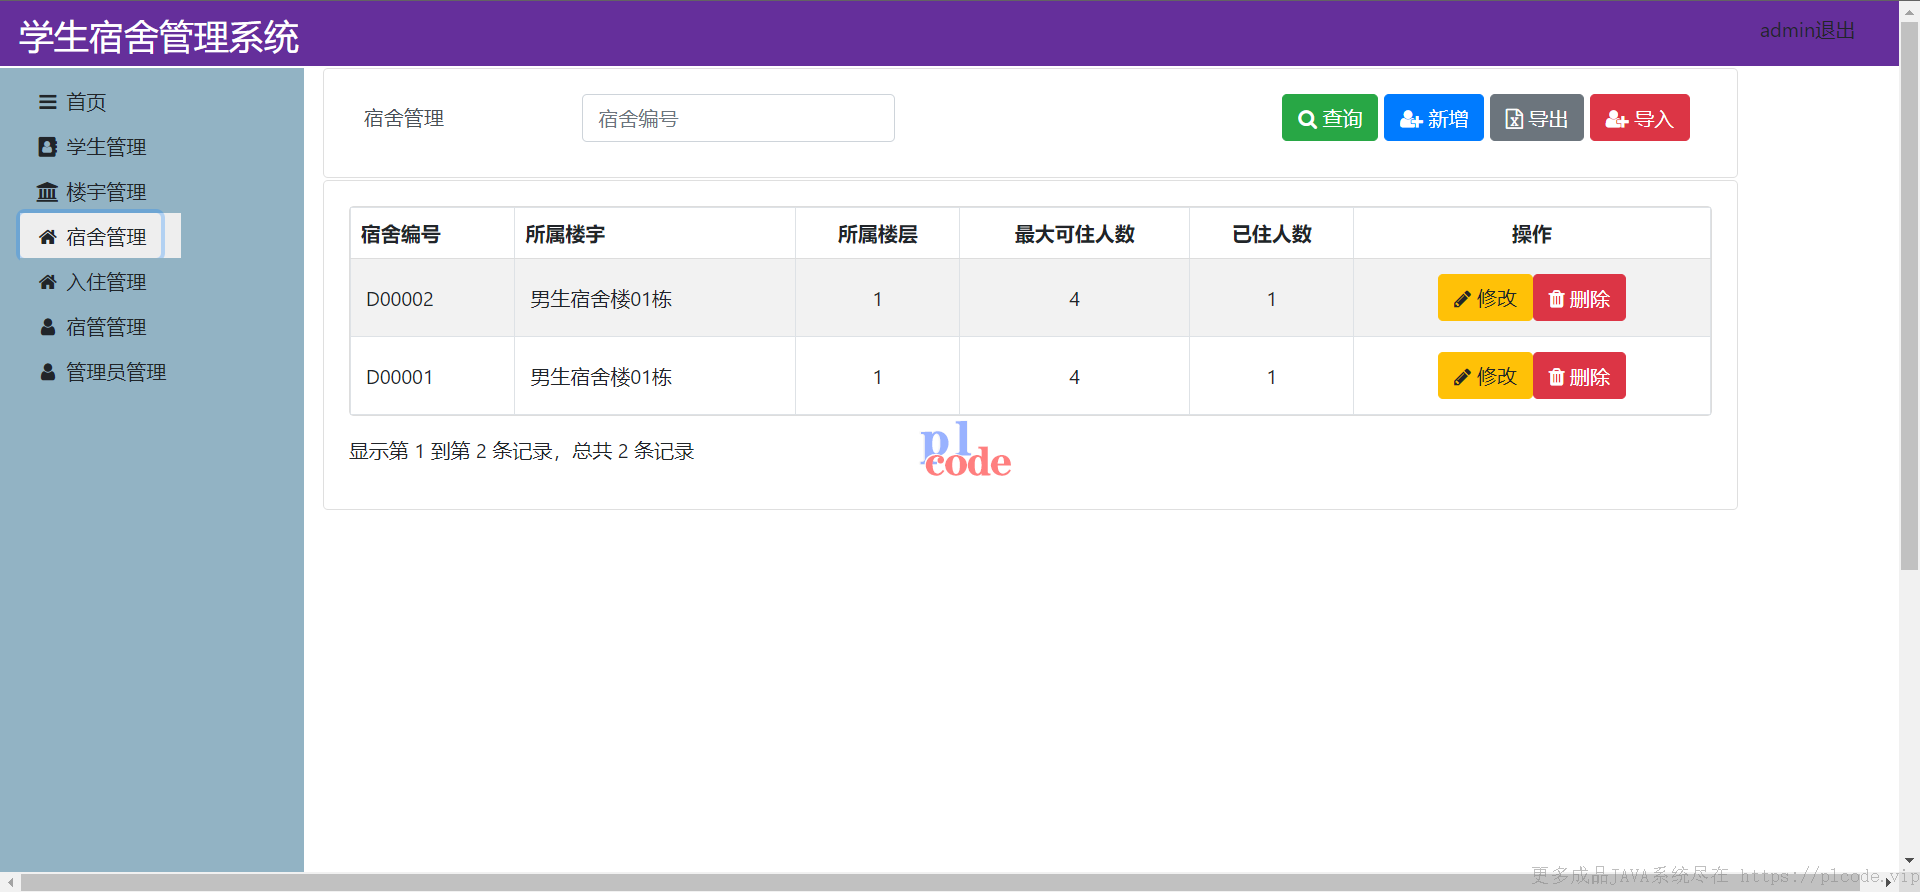Viewport: 1920px width, 892px height.
Task: Select the D00001 cell
Action: (x=432, y=376)
